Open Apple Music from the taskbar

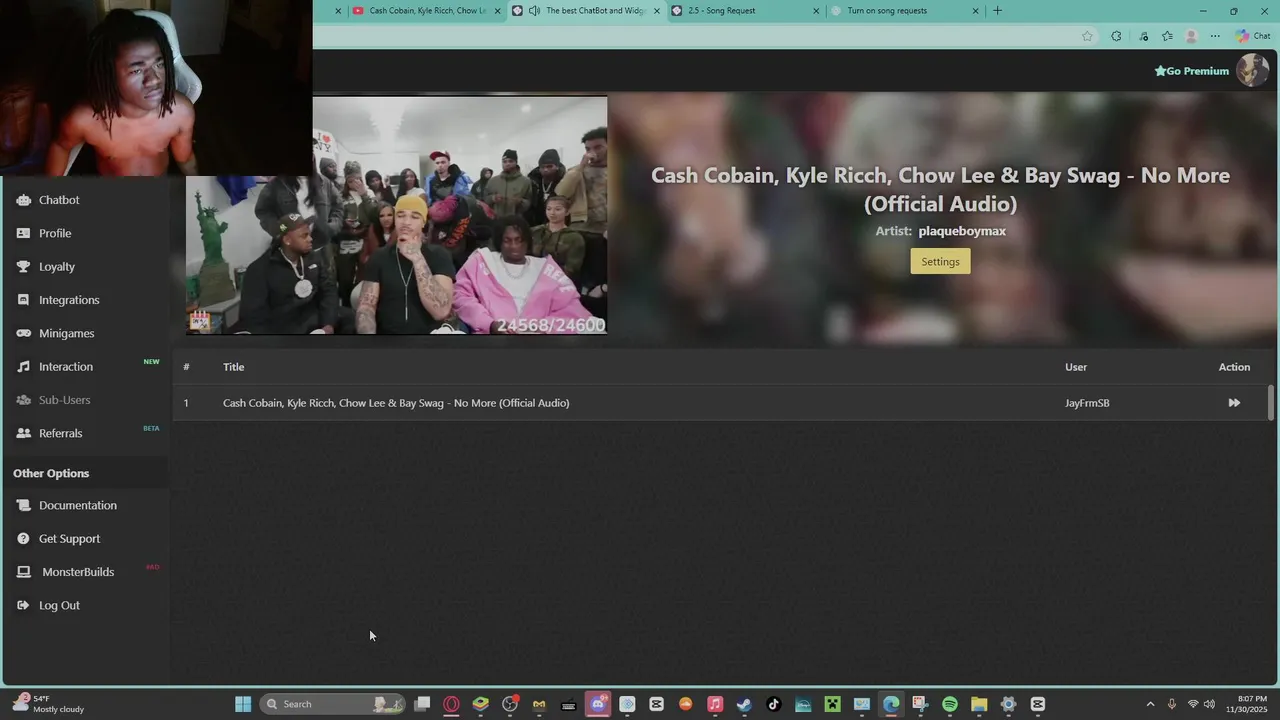[x=715, y=704]
